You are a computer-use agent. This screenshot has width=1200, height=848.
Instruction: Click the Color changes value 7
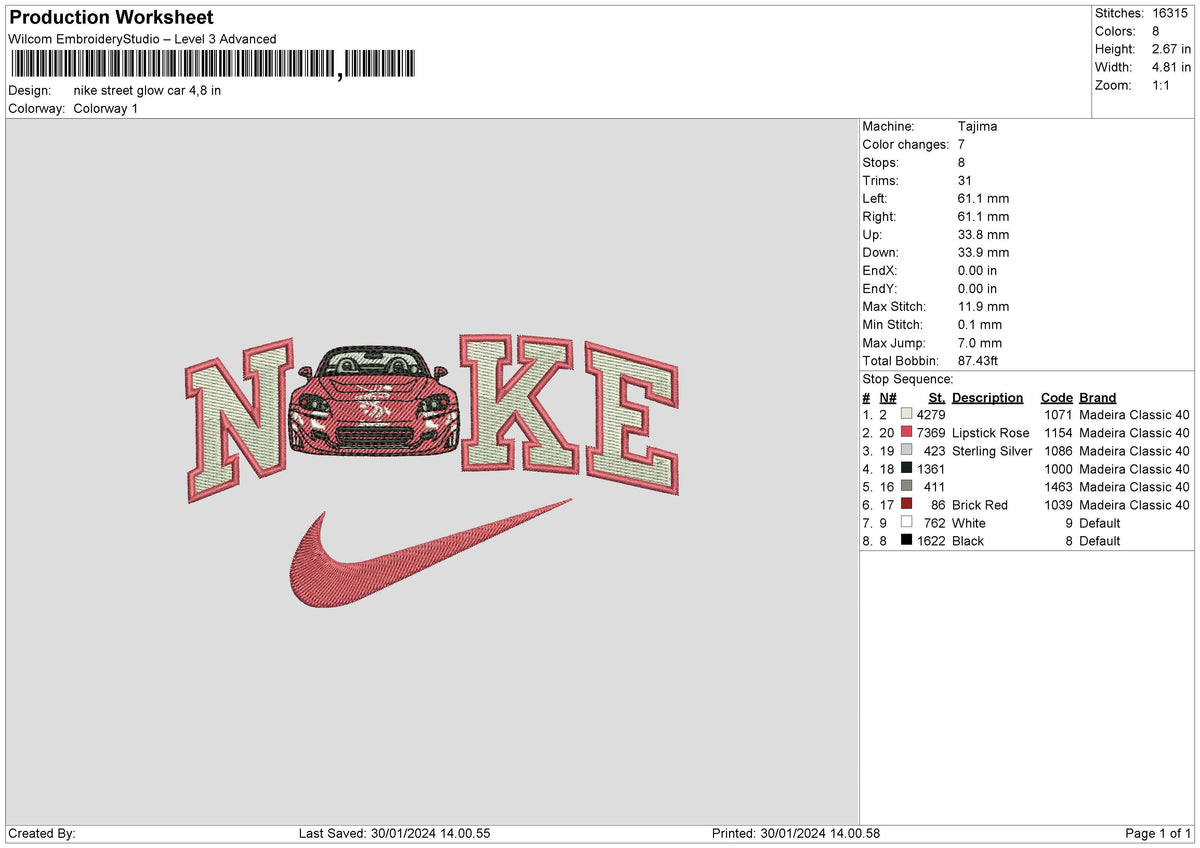coord(961,144)
